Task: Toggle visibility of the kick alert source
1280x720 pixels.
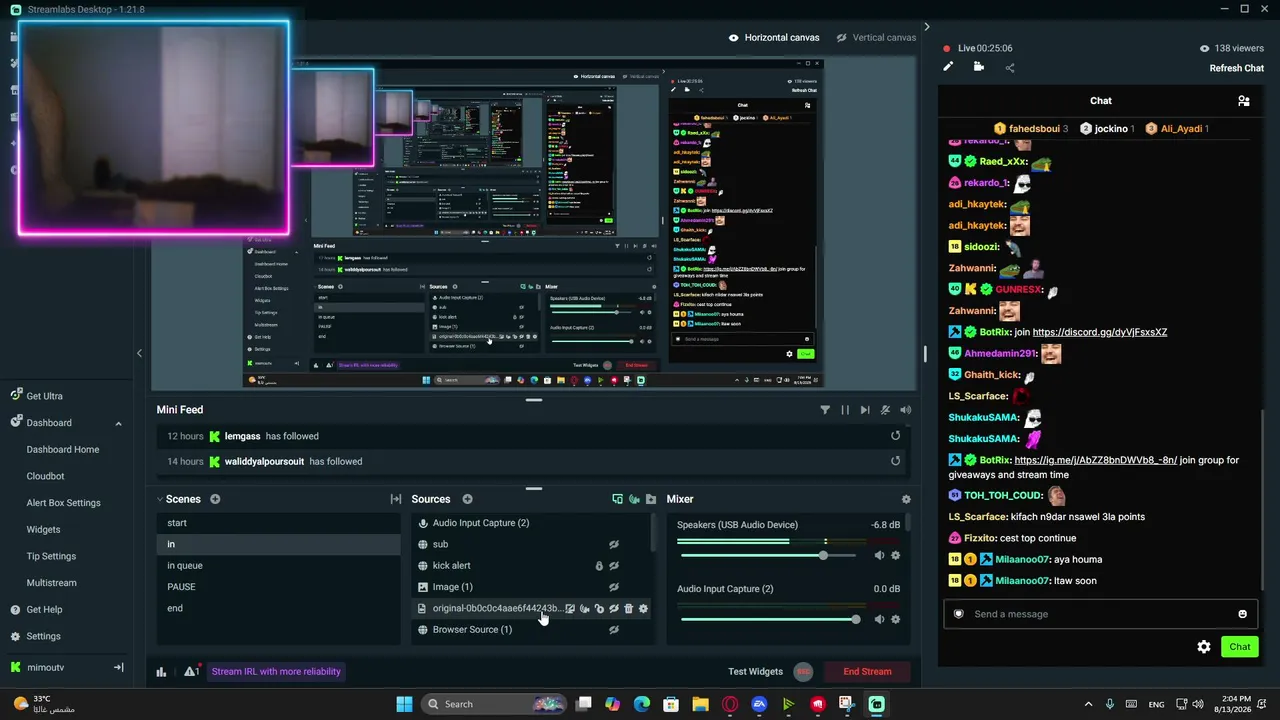Action: [x=614, y=566]
